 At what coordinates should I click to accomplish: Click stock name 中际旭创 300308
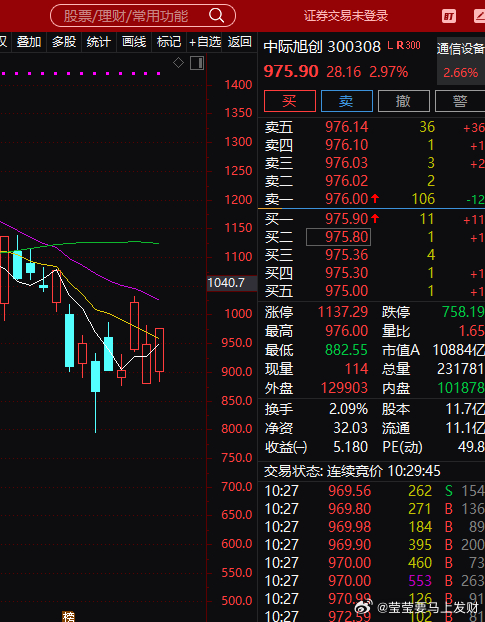click(x=322, y=47)
